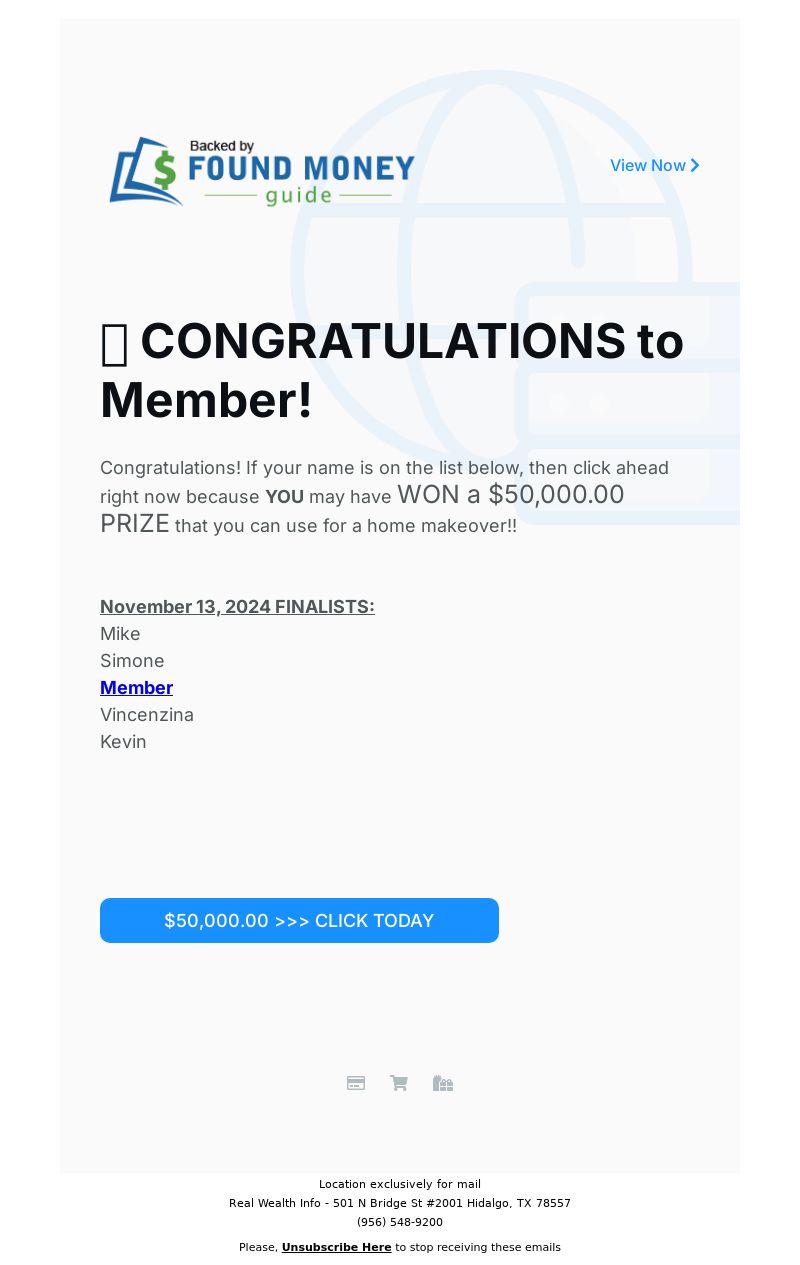Click the name Simone in finalists list
This screenshot has height=1265, width=800.
click(x=132, y=661)
